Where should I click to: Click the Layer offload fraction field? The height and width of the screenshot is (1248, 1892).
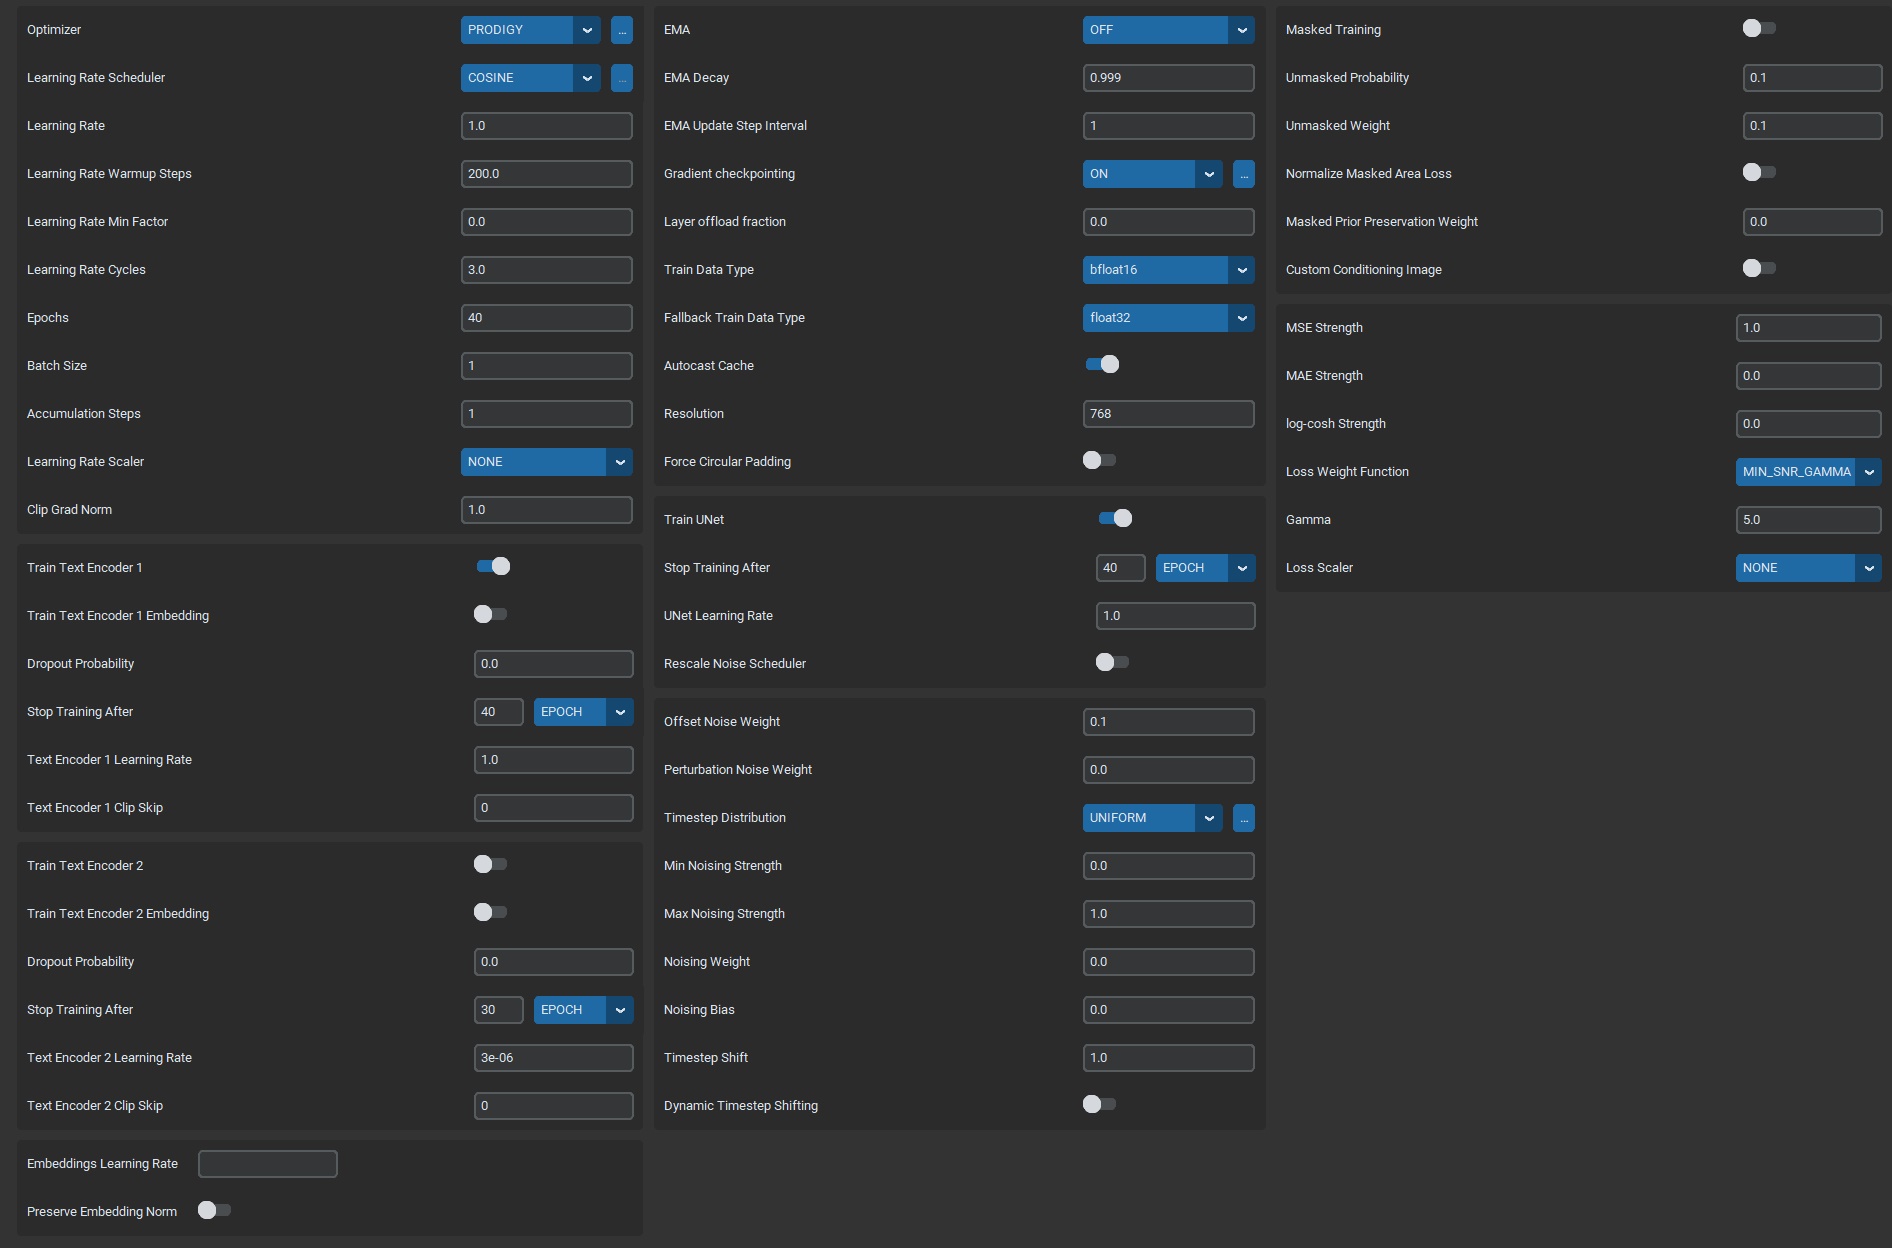(x=1169, y=222)
